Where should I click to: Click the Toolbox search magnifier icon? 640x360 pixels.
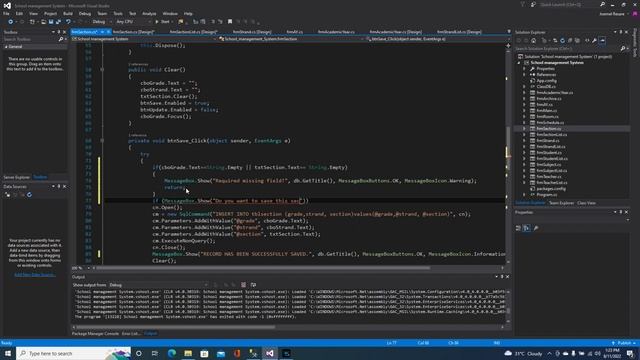click(60, 39)
